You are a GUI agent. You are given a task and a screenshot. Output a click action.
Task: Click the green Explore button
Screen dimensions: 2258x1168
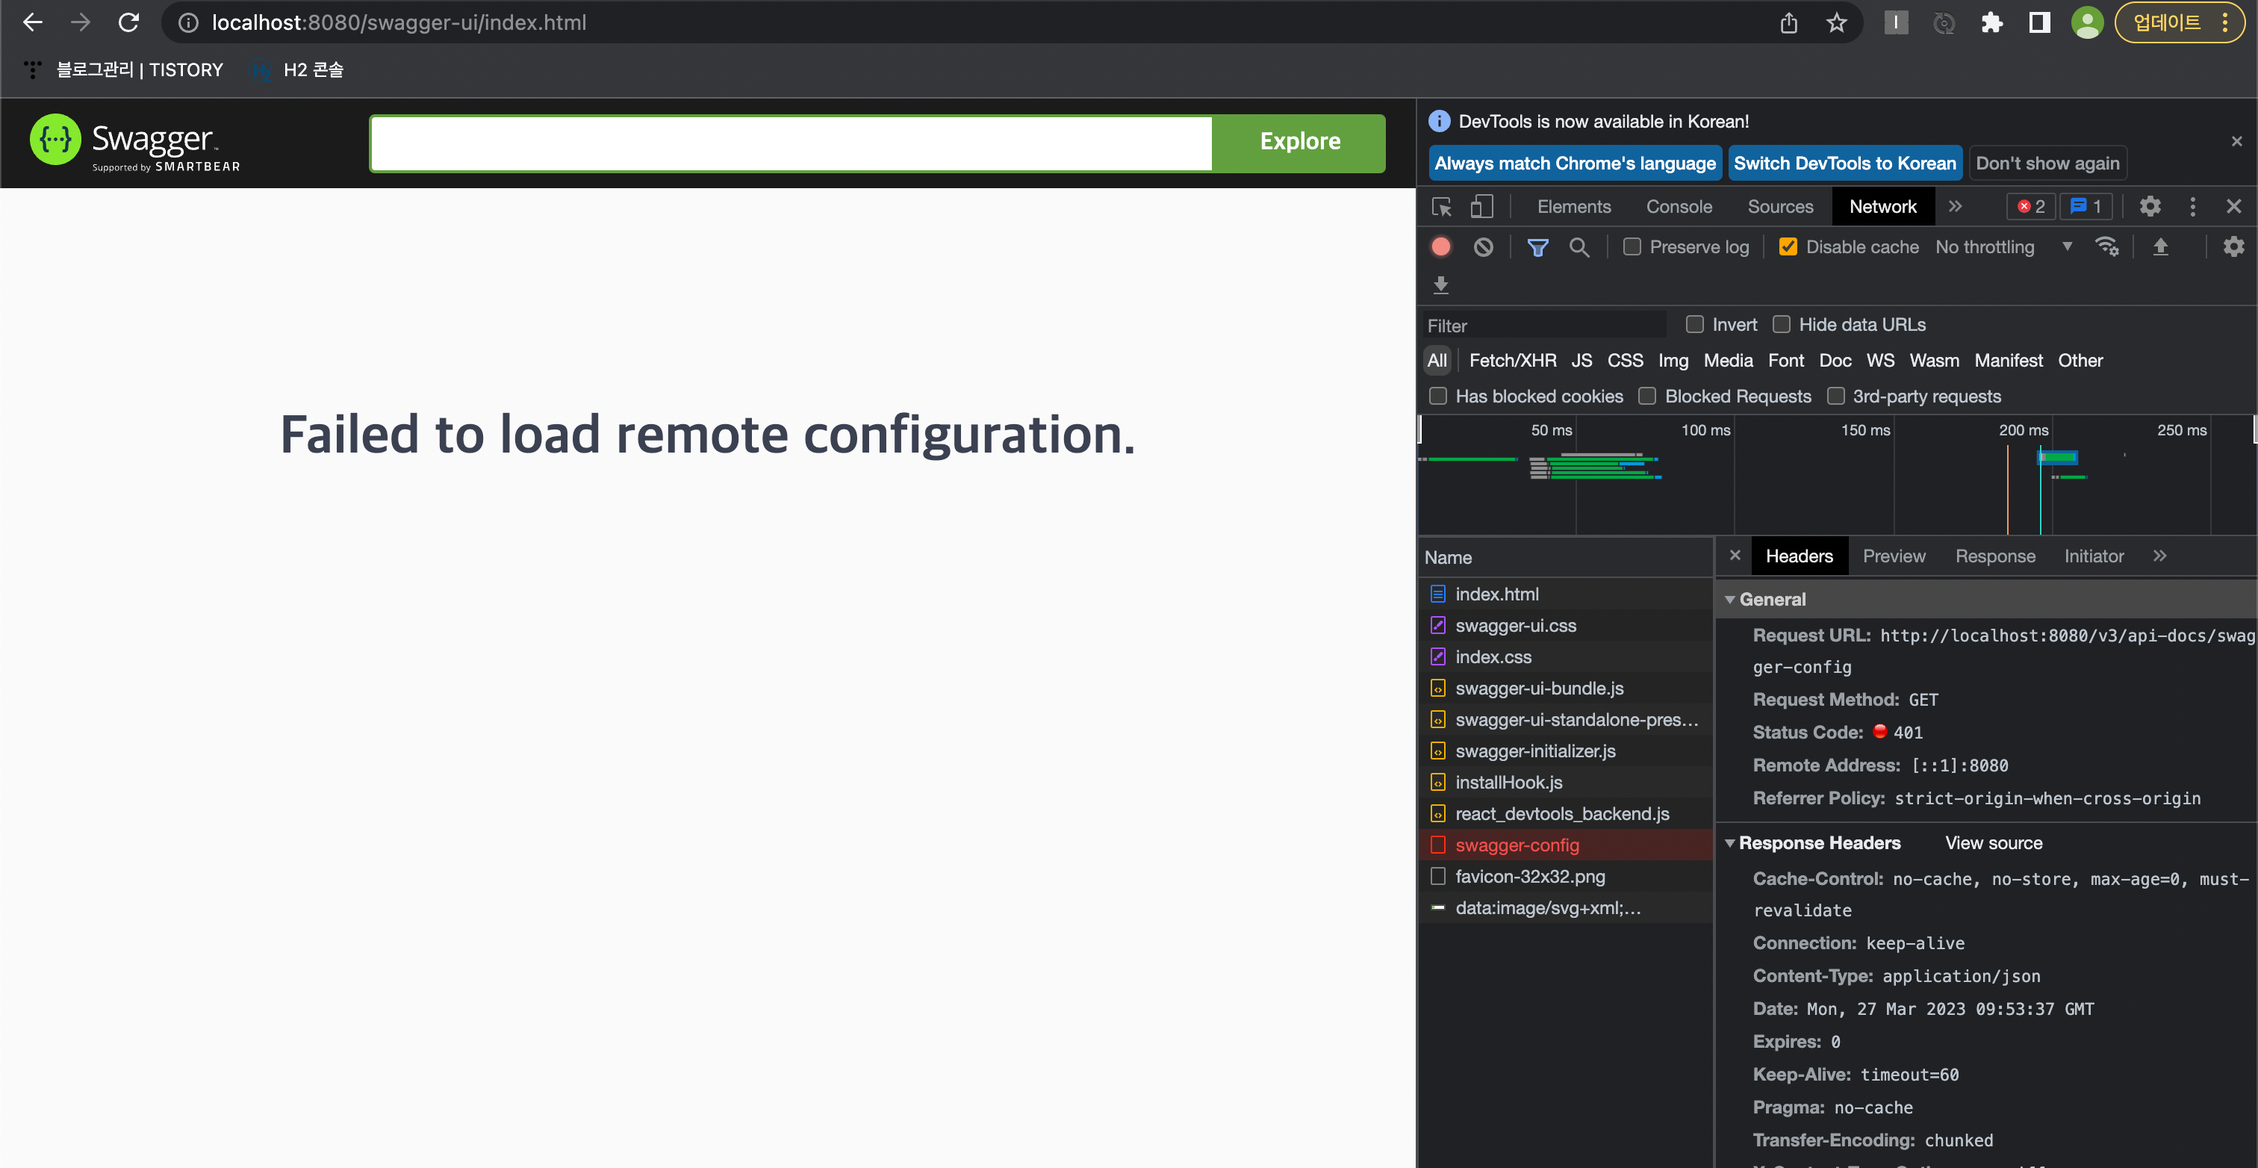[x=1299, y=142]
